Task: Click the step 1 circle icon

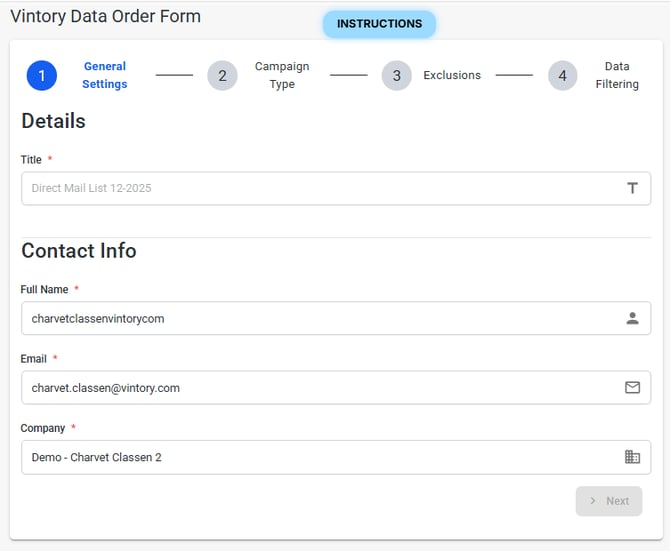Action: (x=41, y=75)
